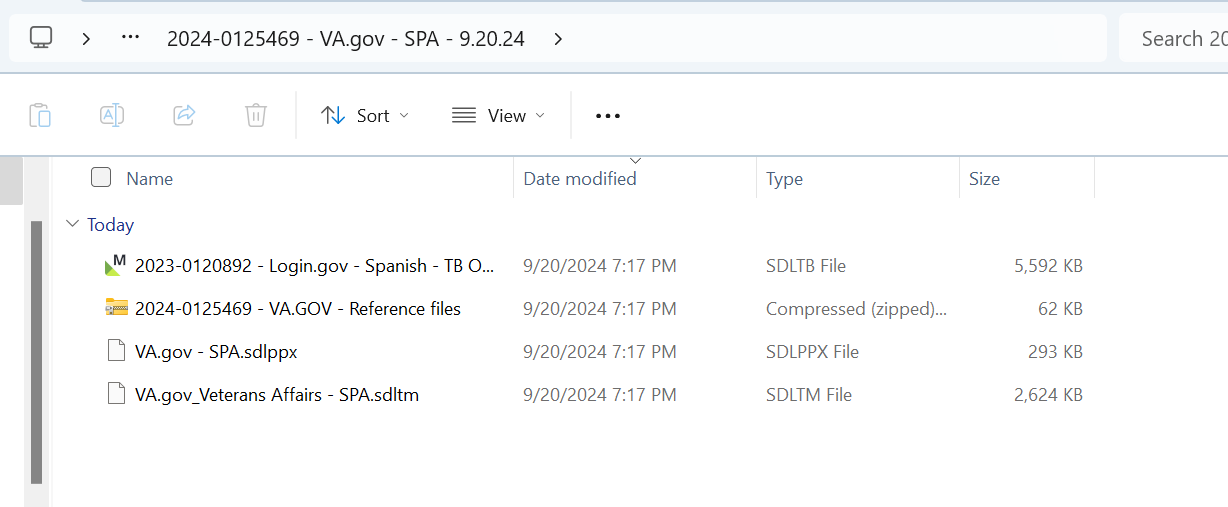The height and width of the screenshot is (507, 1228).
Task: Click the 62 KB size cell
Action: point(1060,309)
